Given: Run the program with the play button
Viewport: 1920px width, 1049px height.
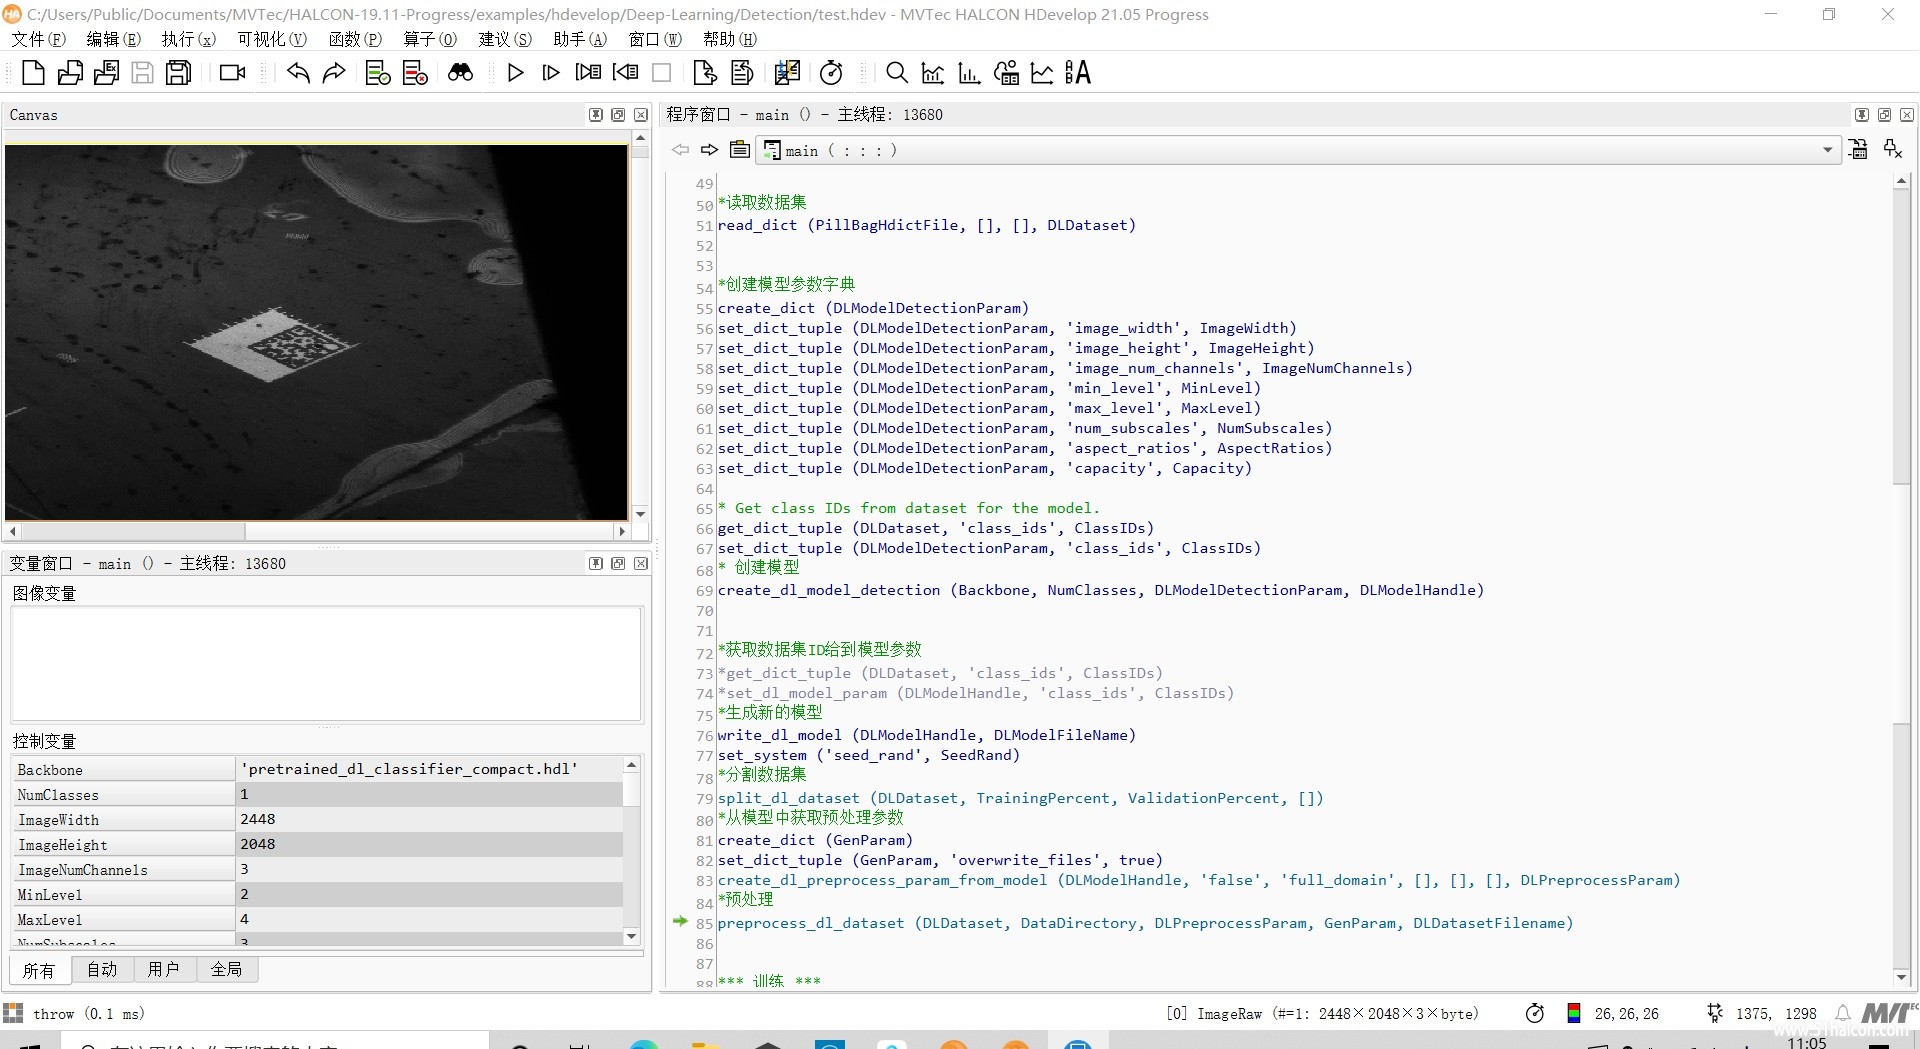Looking at the screenshot, I should click(x=515, y=73).
